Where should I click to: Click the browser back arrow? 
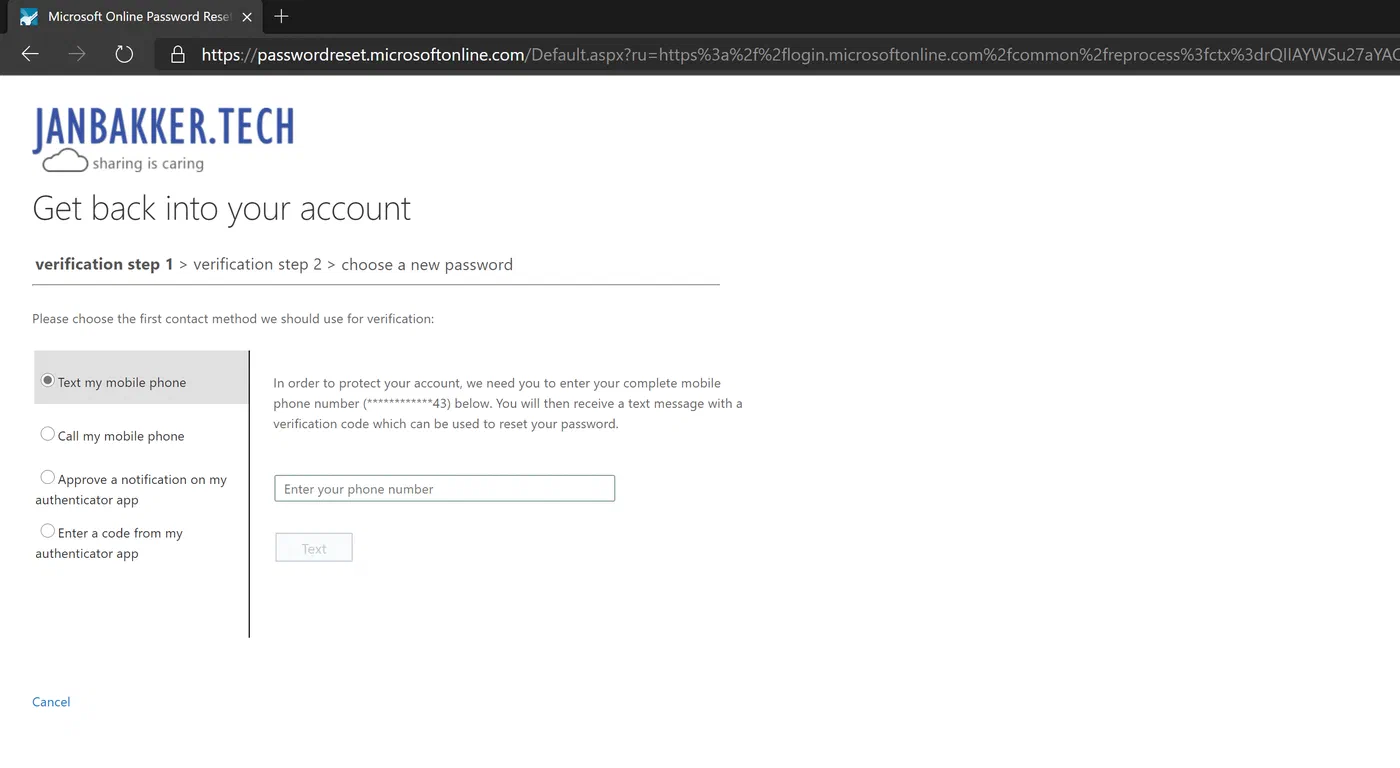30,54
